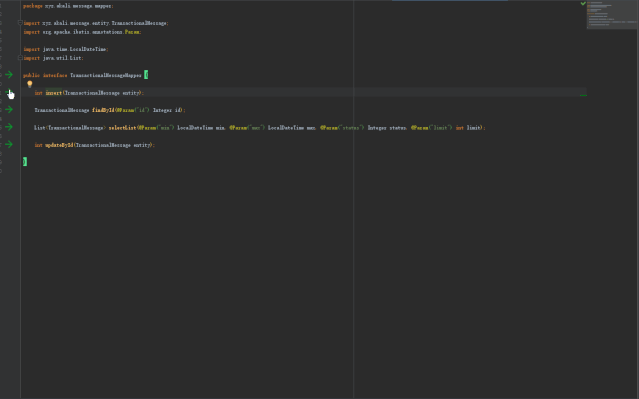Click the code minimap thumbnail
The image size is (639, 399).
[612, 15]
